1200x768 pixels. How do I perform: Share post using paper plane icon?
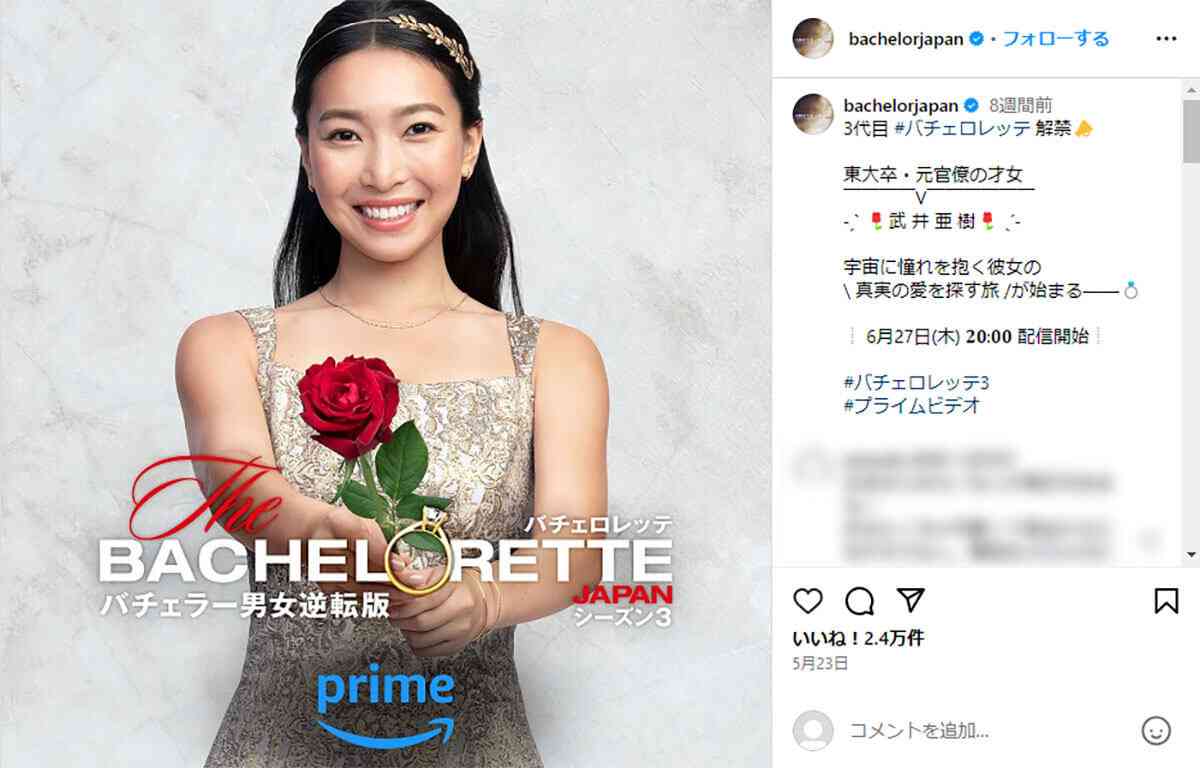pos(910,599)
